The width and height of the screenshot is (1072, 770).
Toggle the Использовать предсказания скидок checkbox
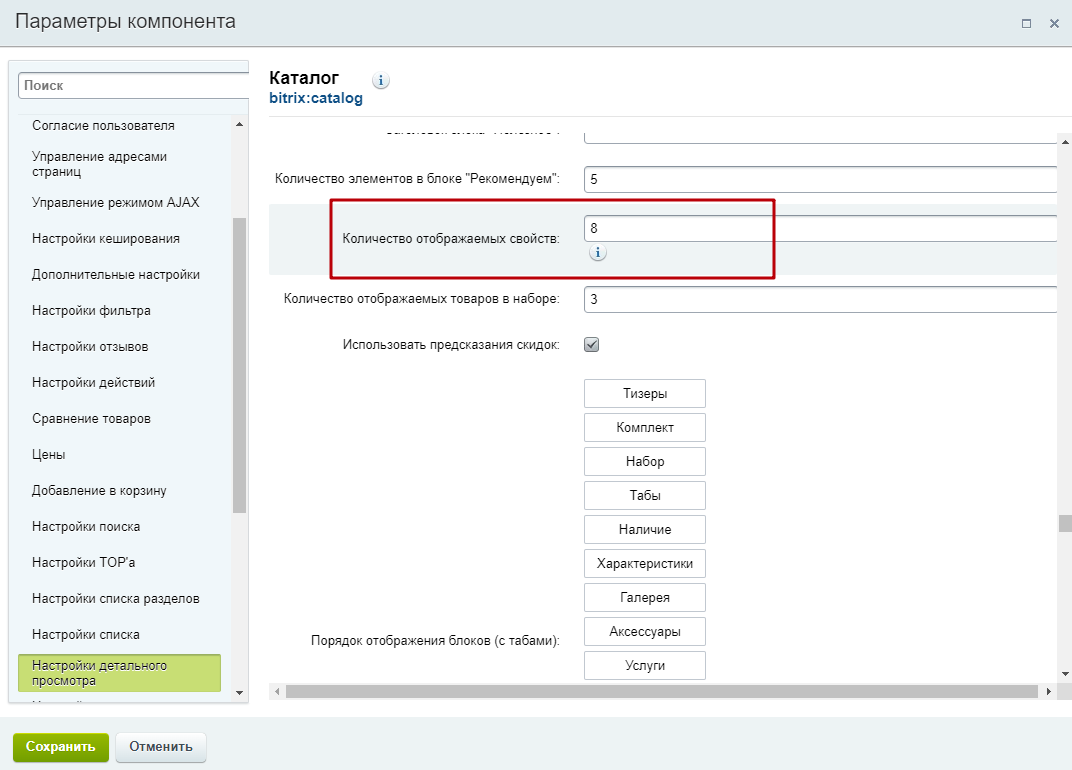tap(592, 345)
